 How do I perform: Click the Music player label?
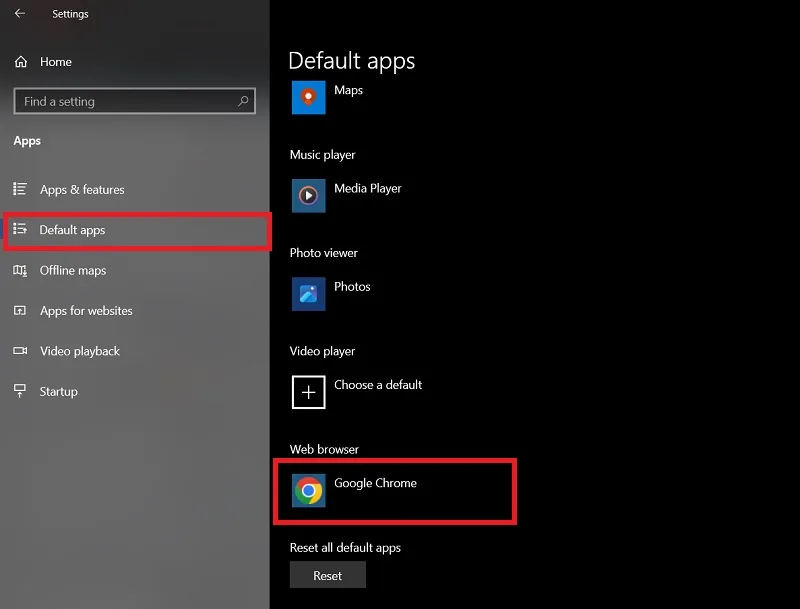pyautogui.click(x=322, y=155)
